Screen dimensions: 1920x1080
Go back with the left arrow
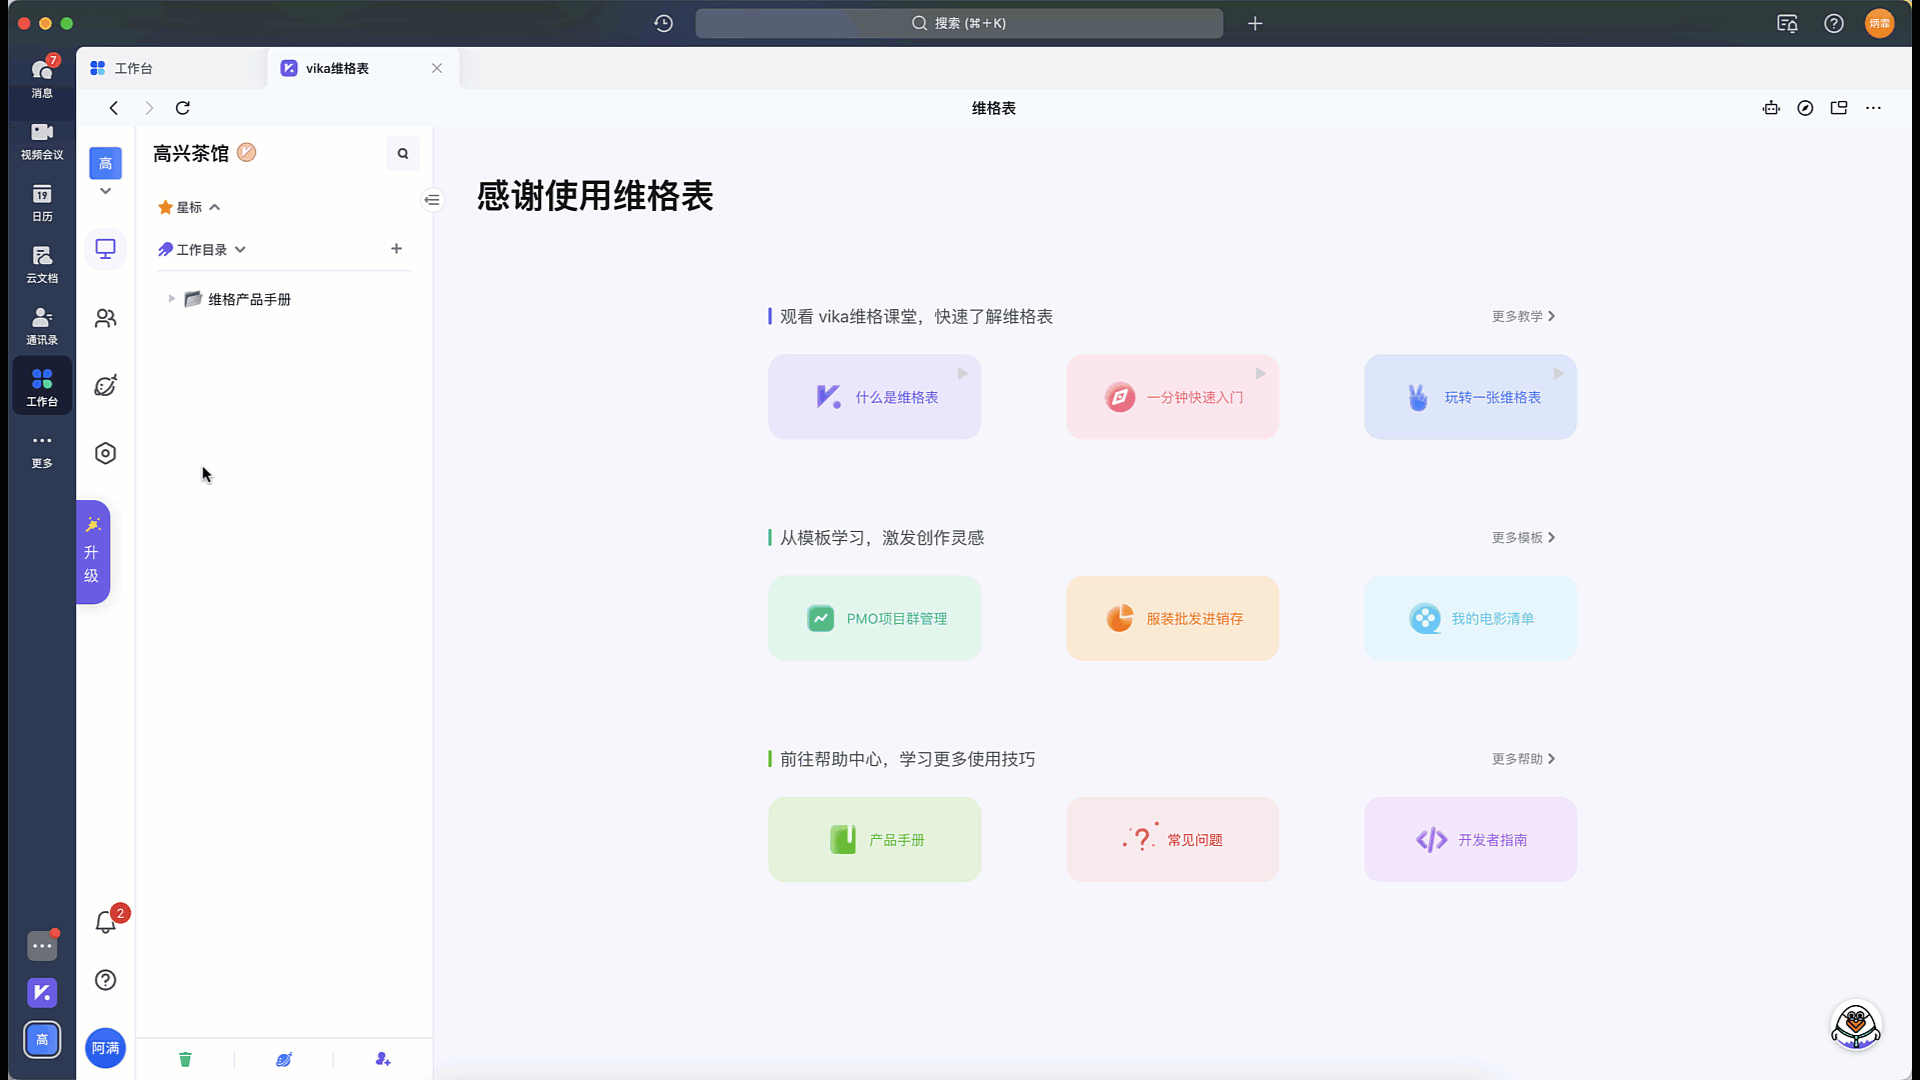point(114,108)
